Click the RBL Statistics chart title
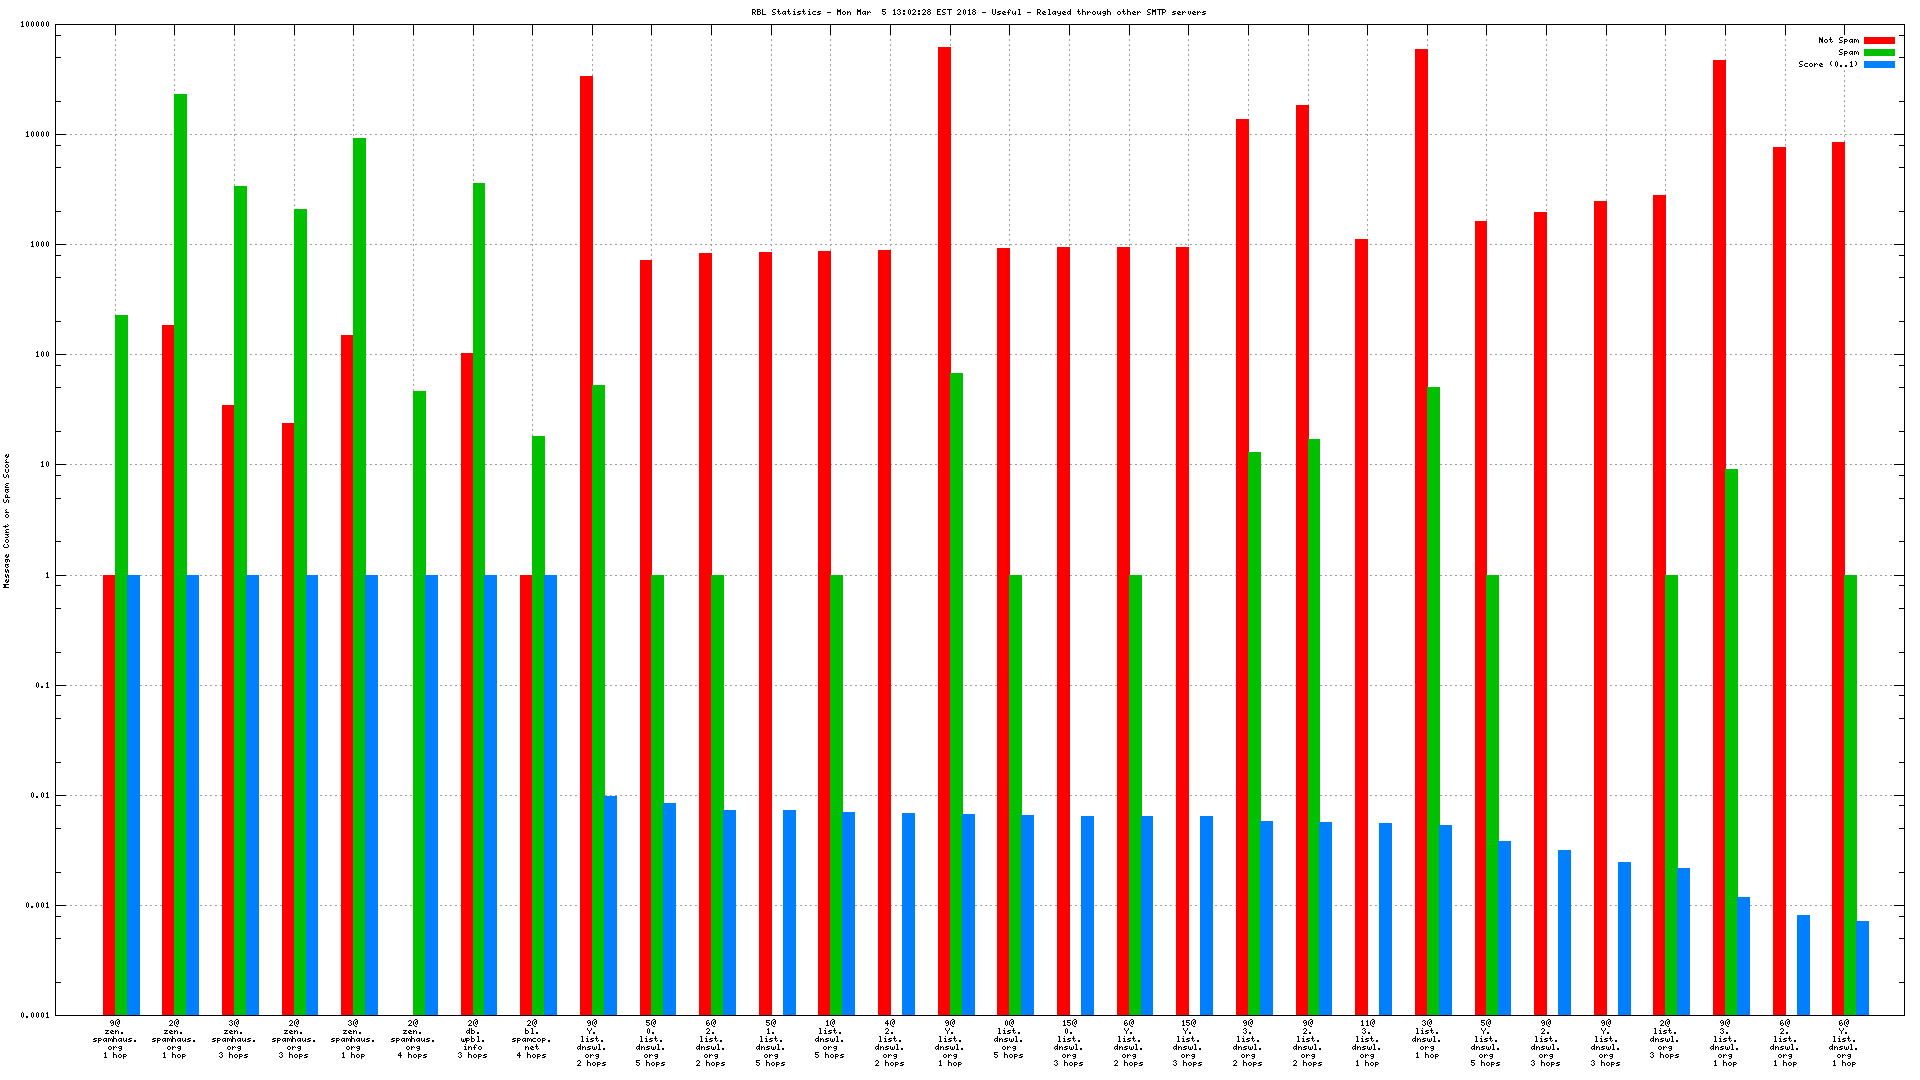 [978, 12]
